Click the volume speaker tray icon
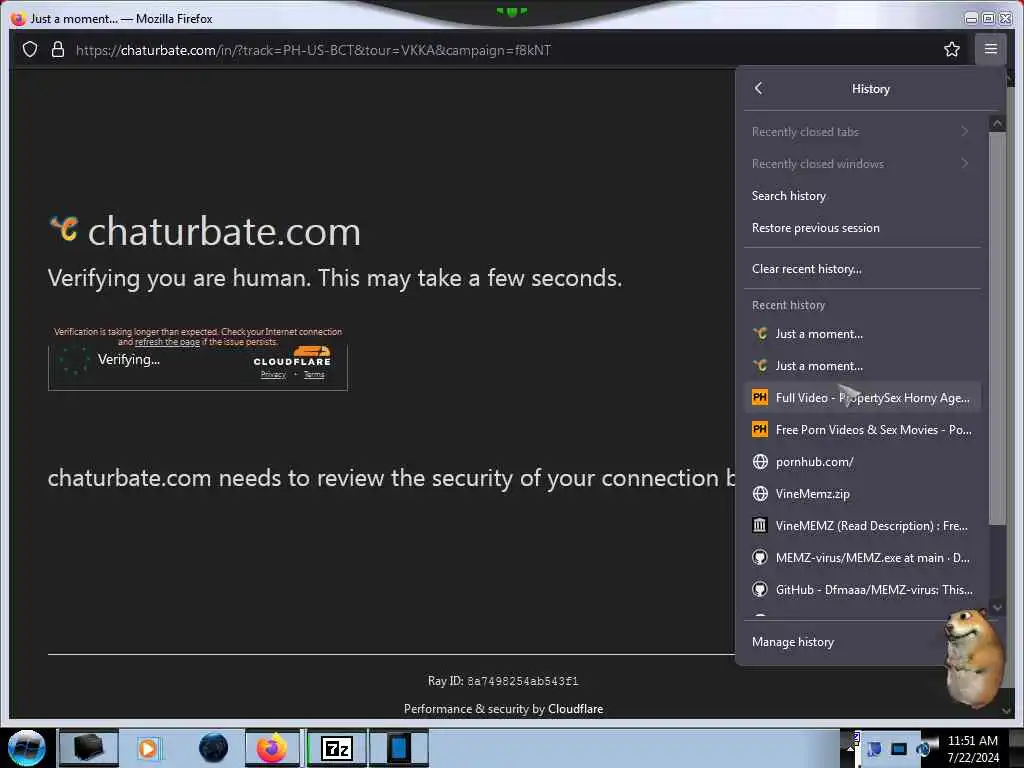The image size is (1024, 768). 923,749
